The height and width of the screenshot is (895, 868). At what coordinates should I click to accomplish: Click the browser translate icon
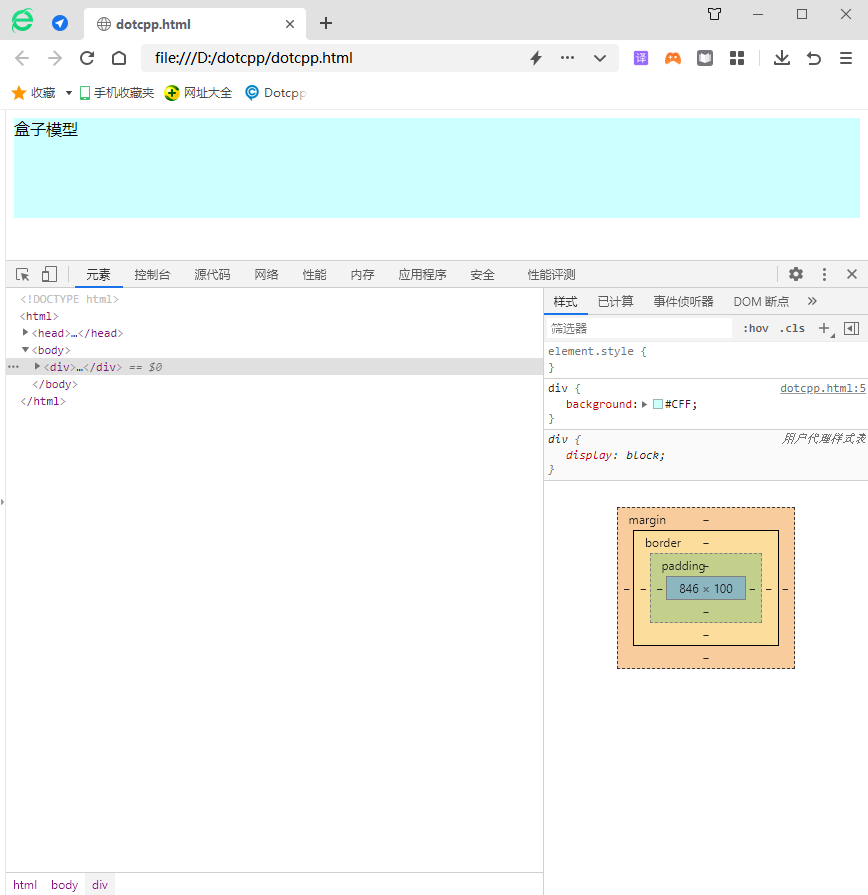tap(640, 58)
